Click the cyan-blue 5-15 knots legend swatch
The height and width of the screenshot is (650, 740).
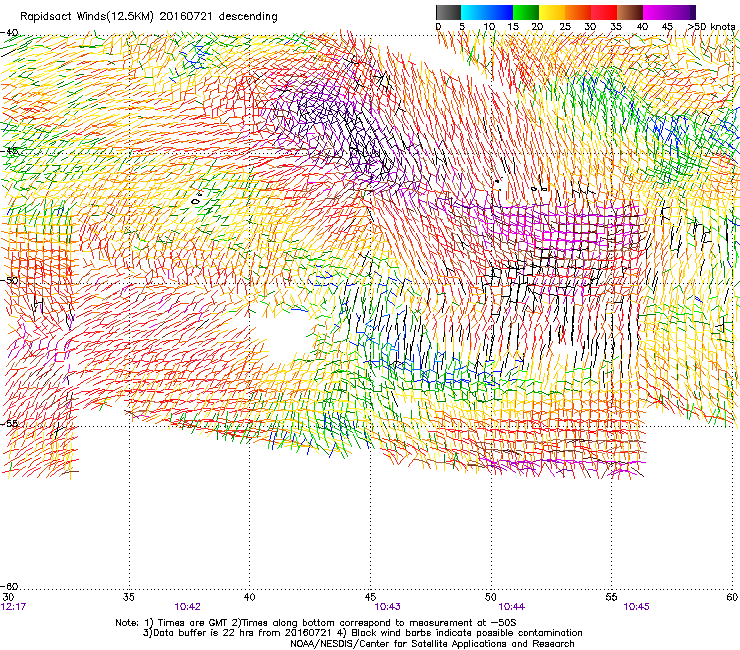tap(487, 12)
